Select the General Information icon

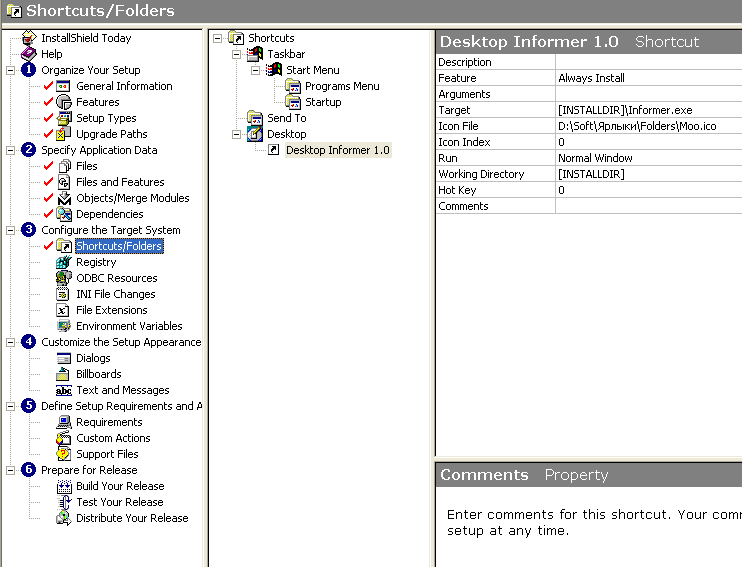[63, 86]
